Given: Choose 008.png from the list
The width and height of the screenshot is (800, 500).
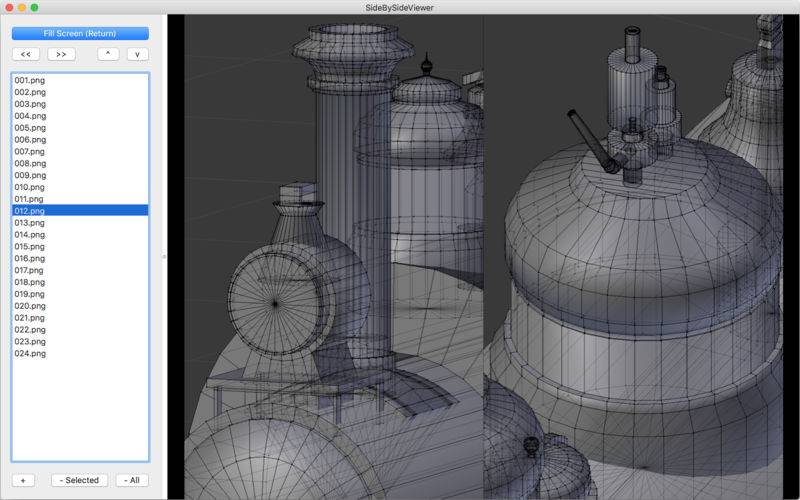Looking at the screenshot, I should point(30,163).
